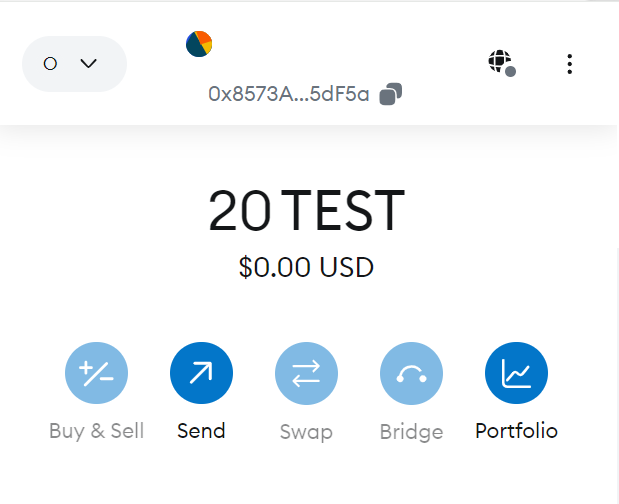Click the Bridge arc icon
Viewport: 619px width, 504px height.
pyautogui.click(x=411, y=373)
